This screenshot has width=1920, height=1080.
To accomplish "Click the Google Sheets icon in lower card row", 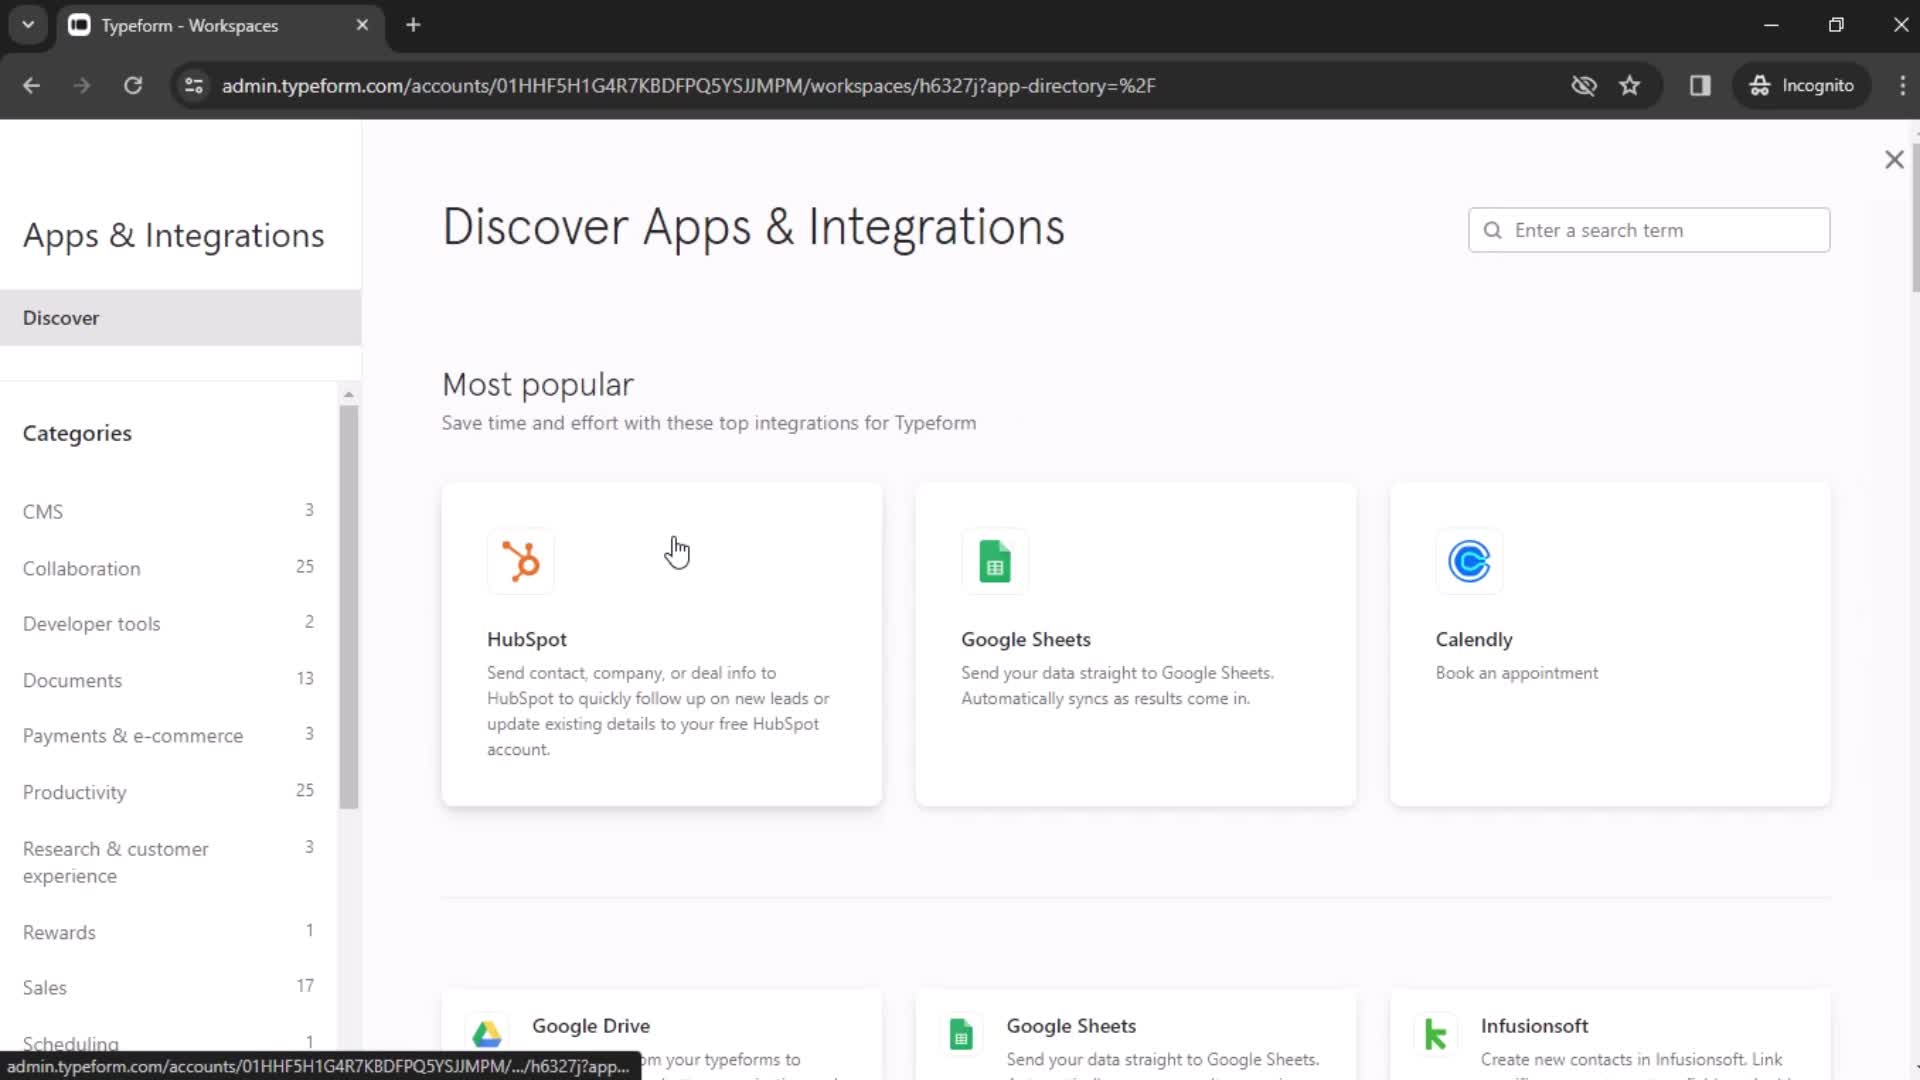I will (961, 1034).
